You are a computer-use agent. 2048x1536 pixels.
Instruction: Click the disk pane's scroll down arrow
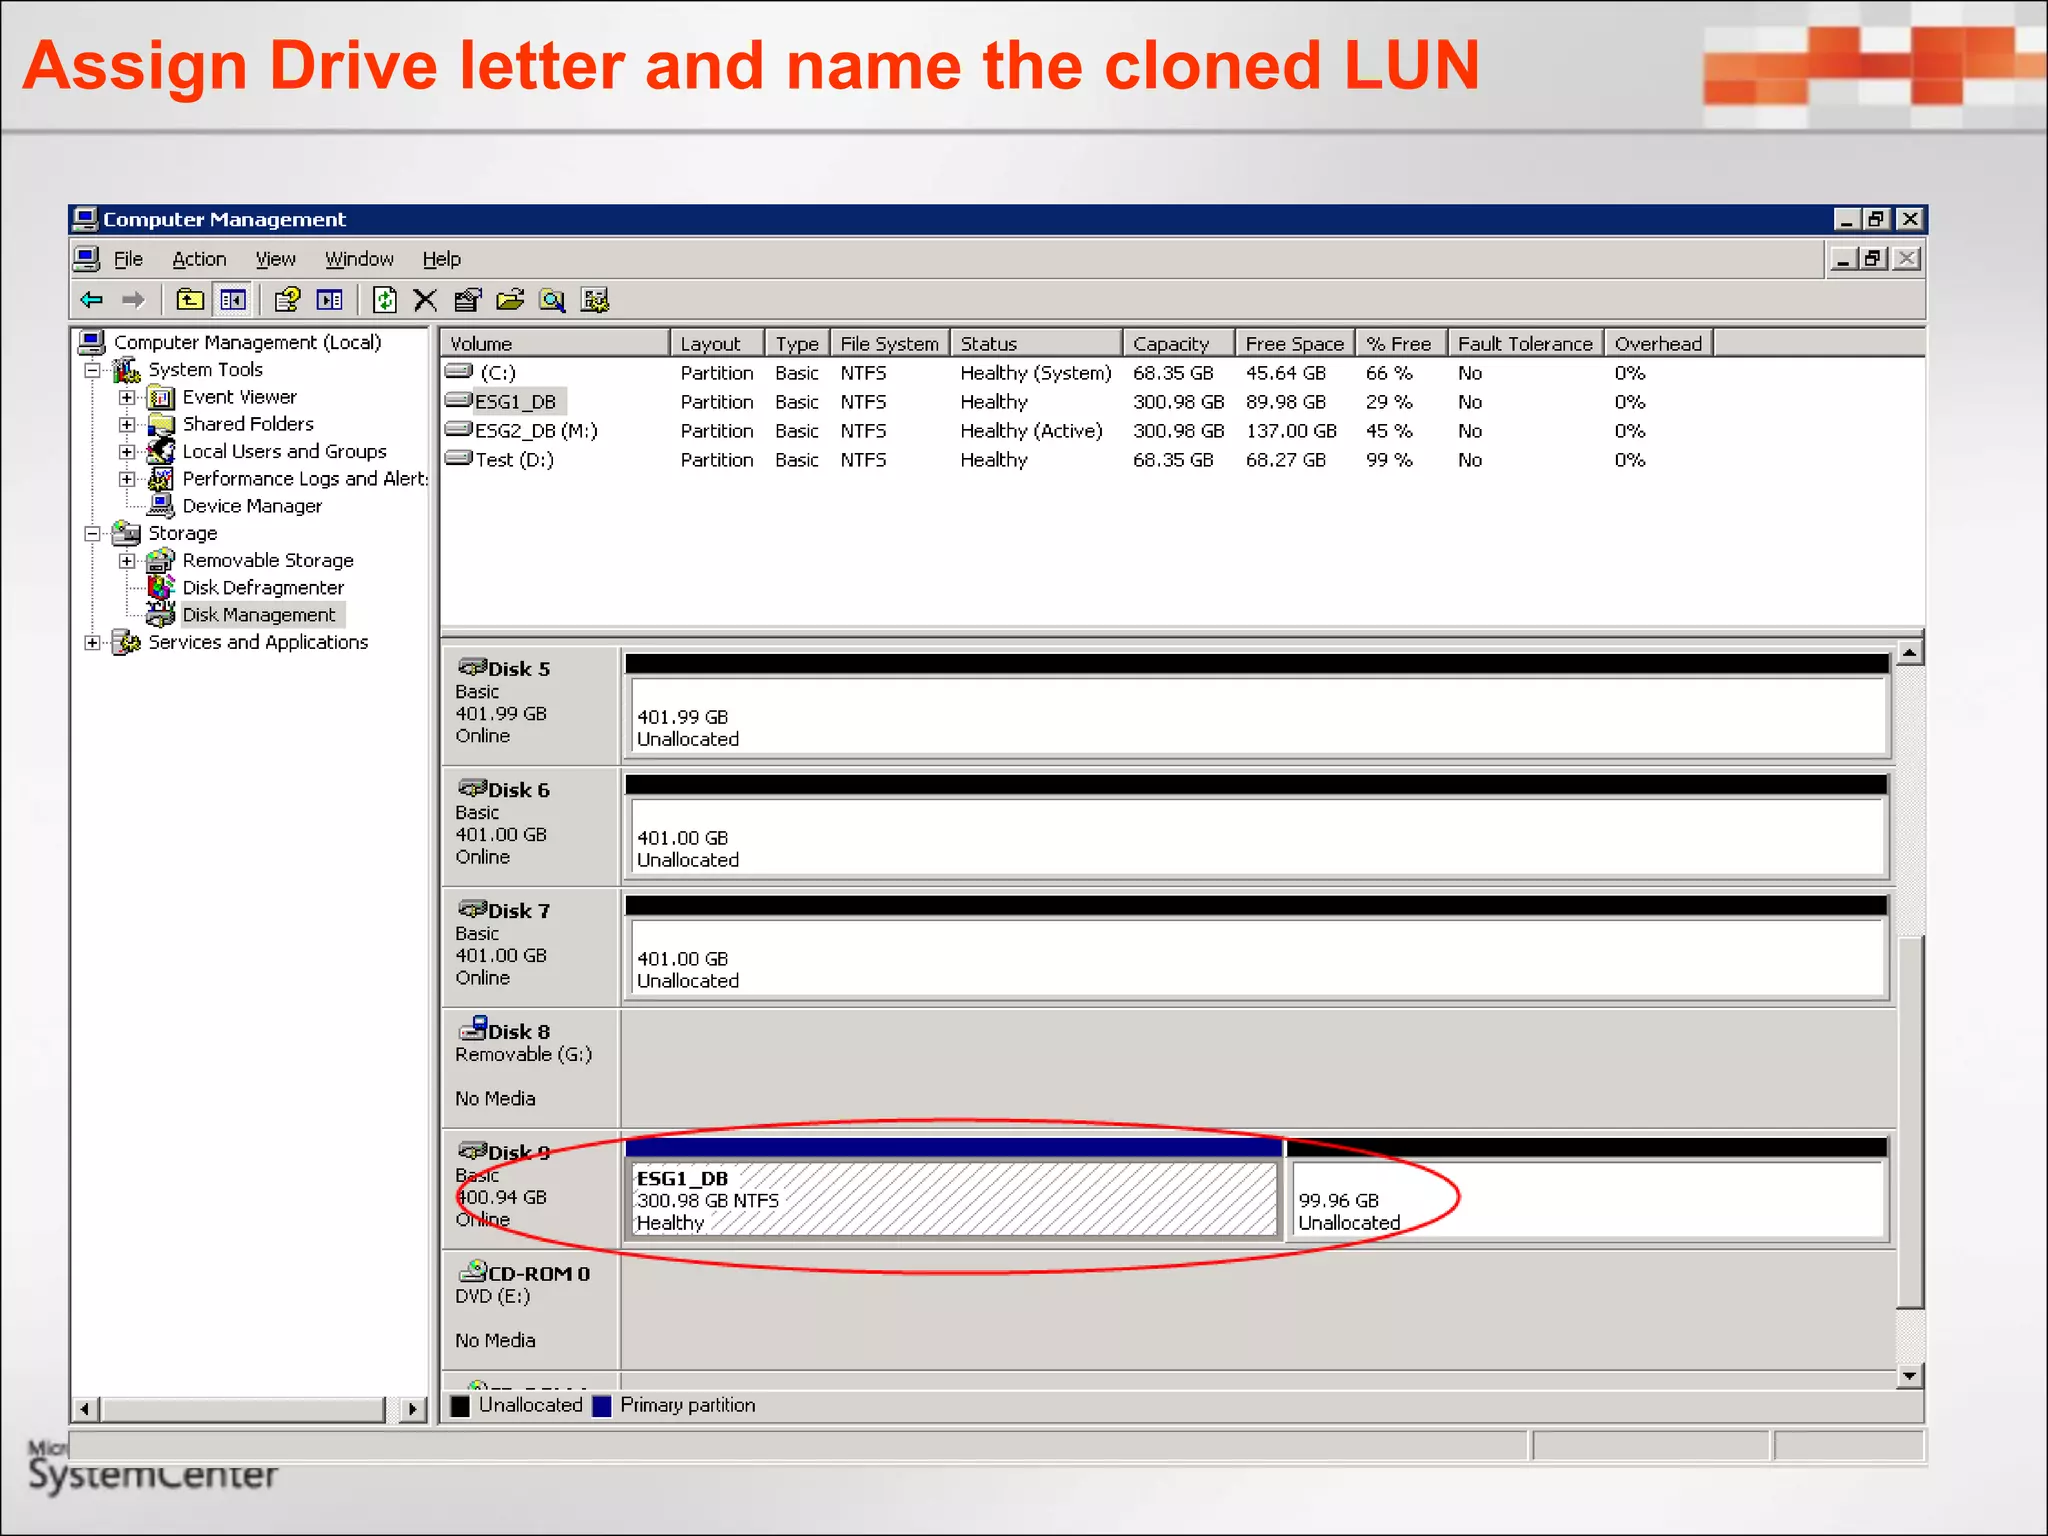[x=1909, y=1376]
